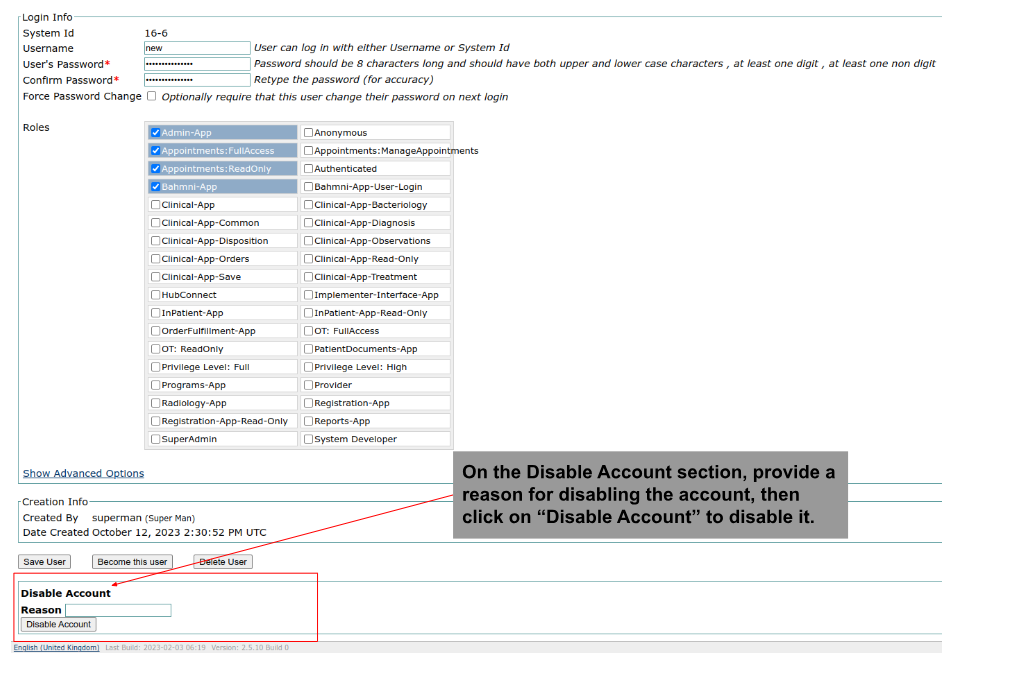Image resolution: width=1020 pixels, height=676 pixels.
Task: Tick OrderFulfillment-App role
Action: [155, 331]
